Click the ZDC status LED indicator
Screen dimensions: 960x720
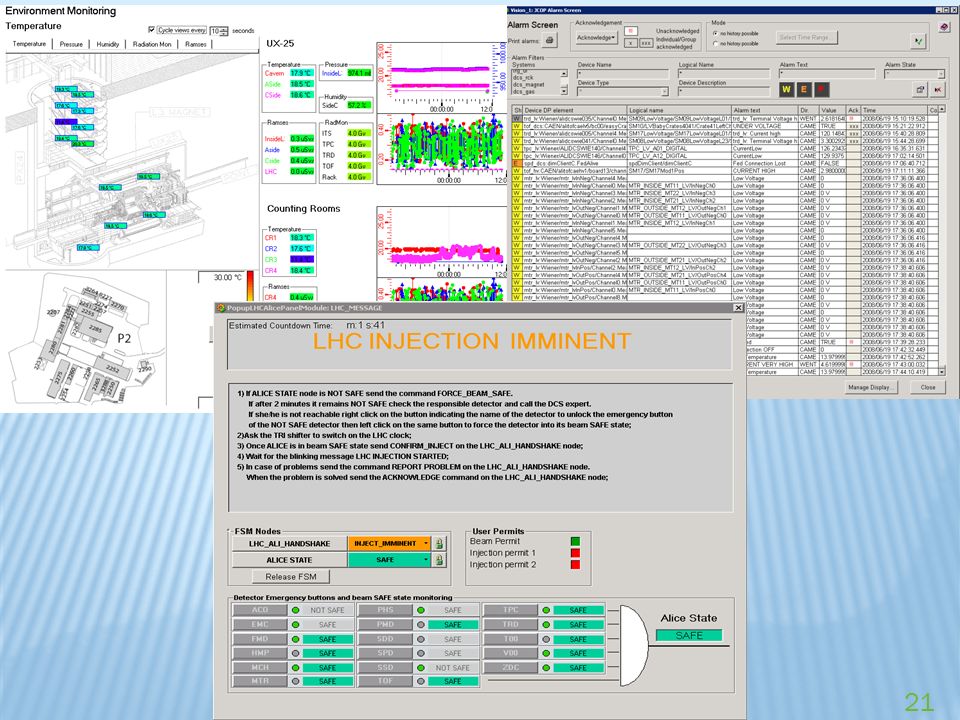click(546, 668)
